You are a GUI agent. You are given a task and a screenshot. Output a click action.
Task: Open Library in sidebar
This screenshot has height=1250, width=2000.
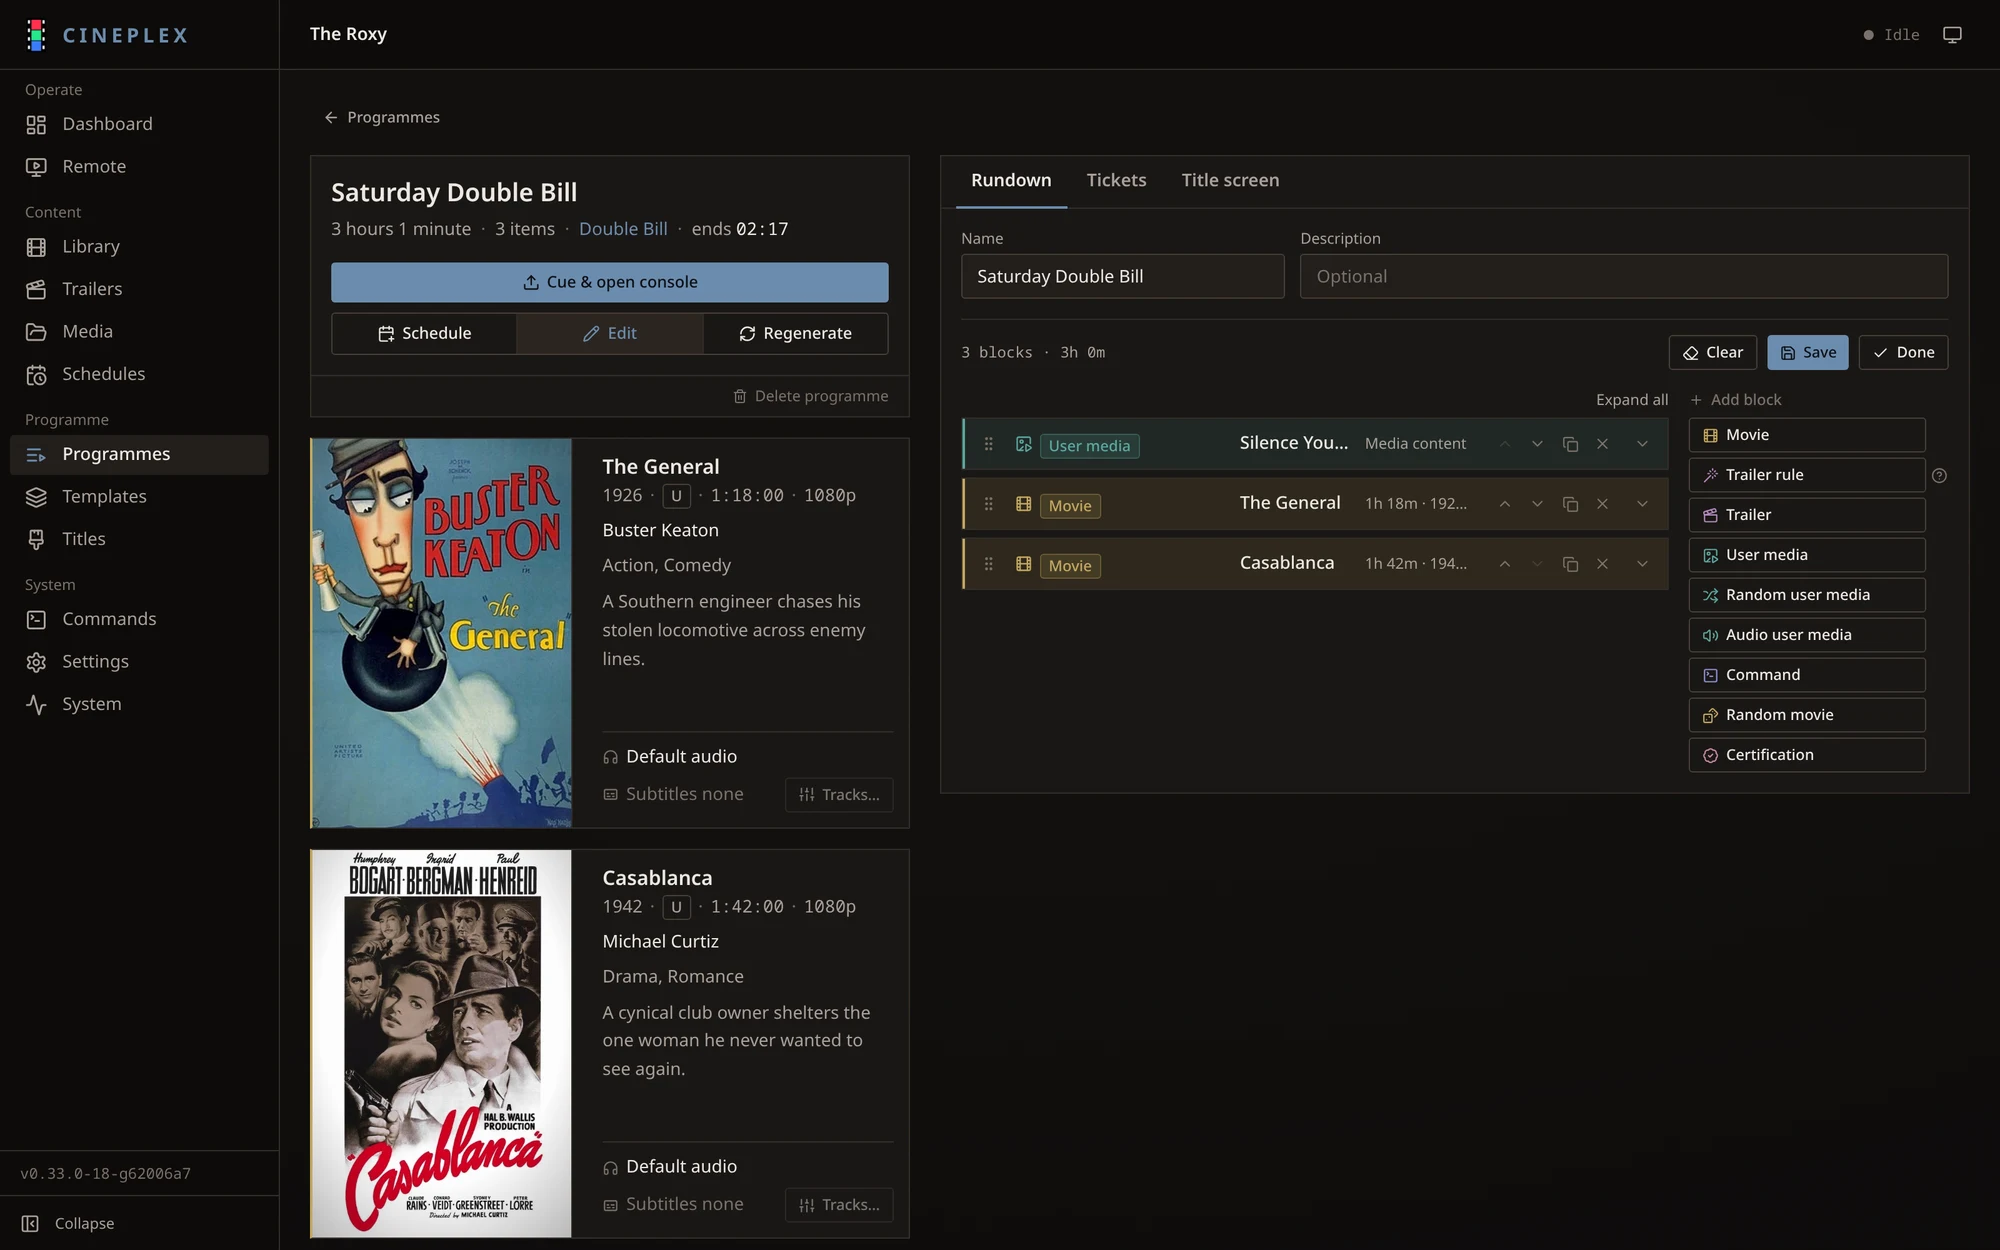[x=139, y=246]
